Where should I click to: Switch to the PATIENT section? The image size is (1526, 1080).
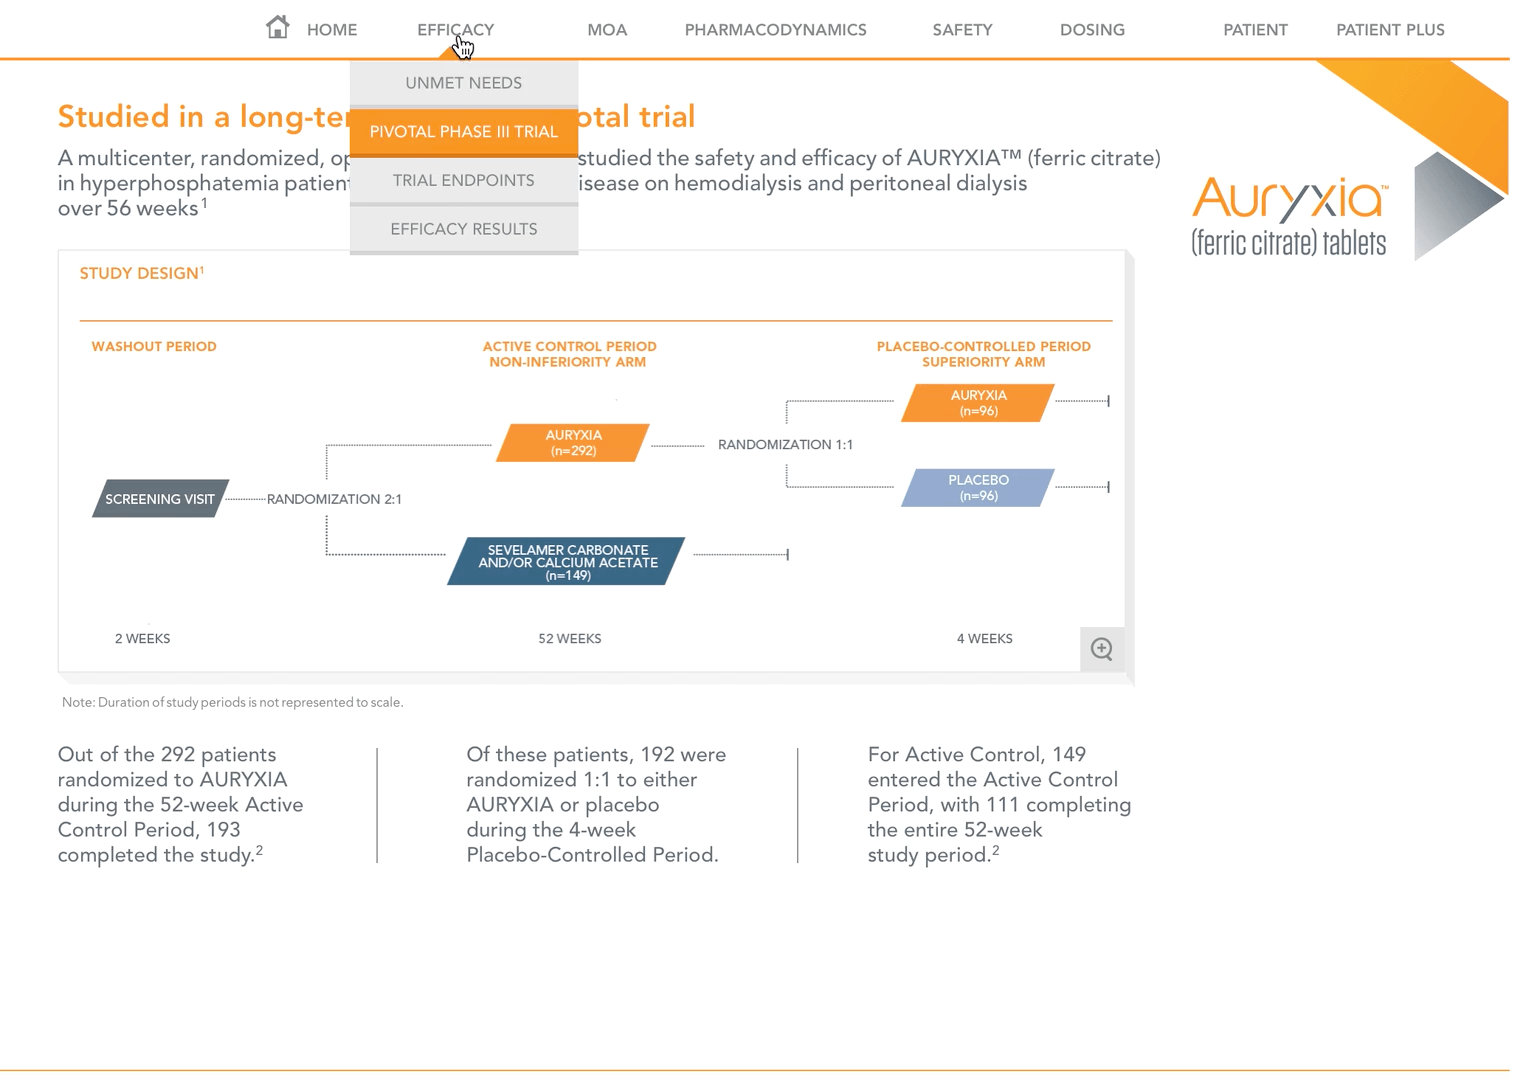1255,30
